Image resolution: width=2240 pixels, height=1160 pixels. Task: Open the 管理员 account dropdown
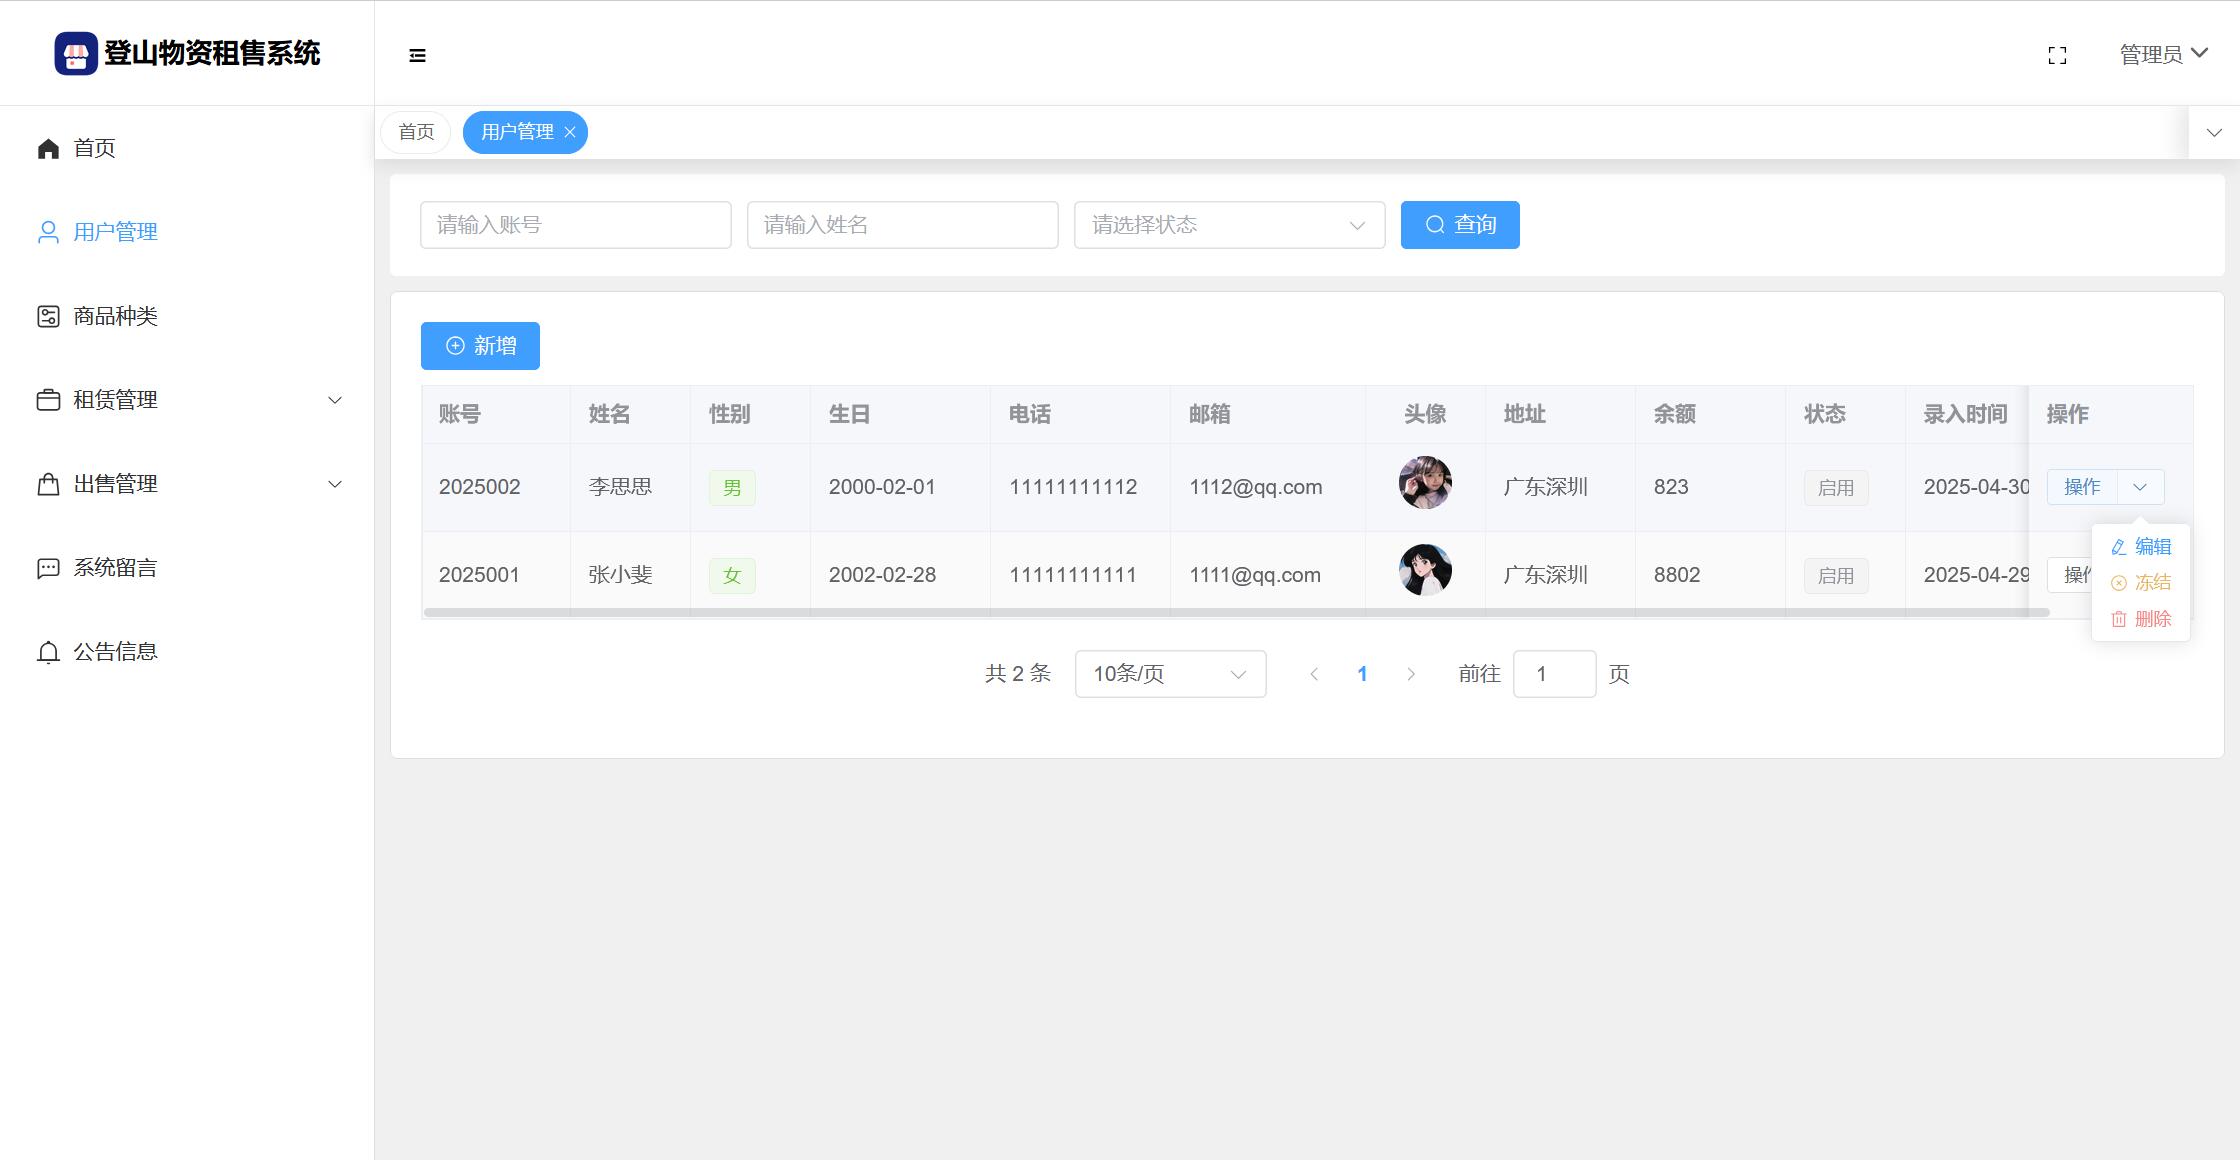2163,54
